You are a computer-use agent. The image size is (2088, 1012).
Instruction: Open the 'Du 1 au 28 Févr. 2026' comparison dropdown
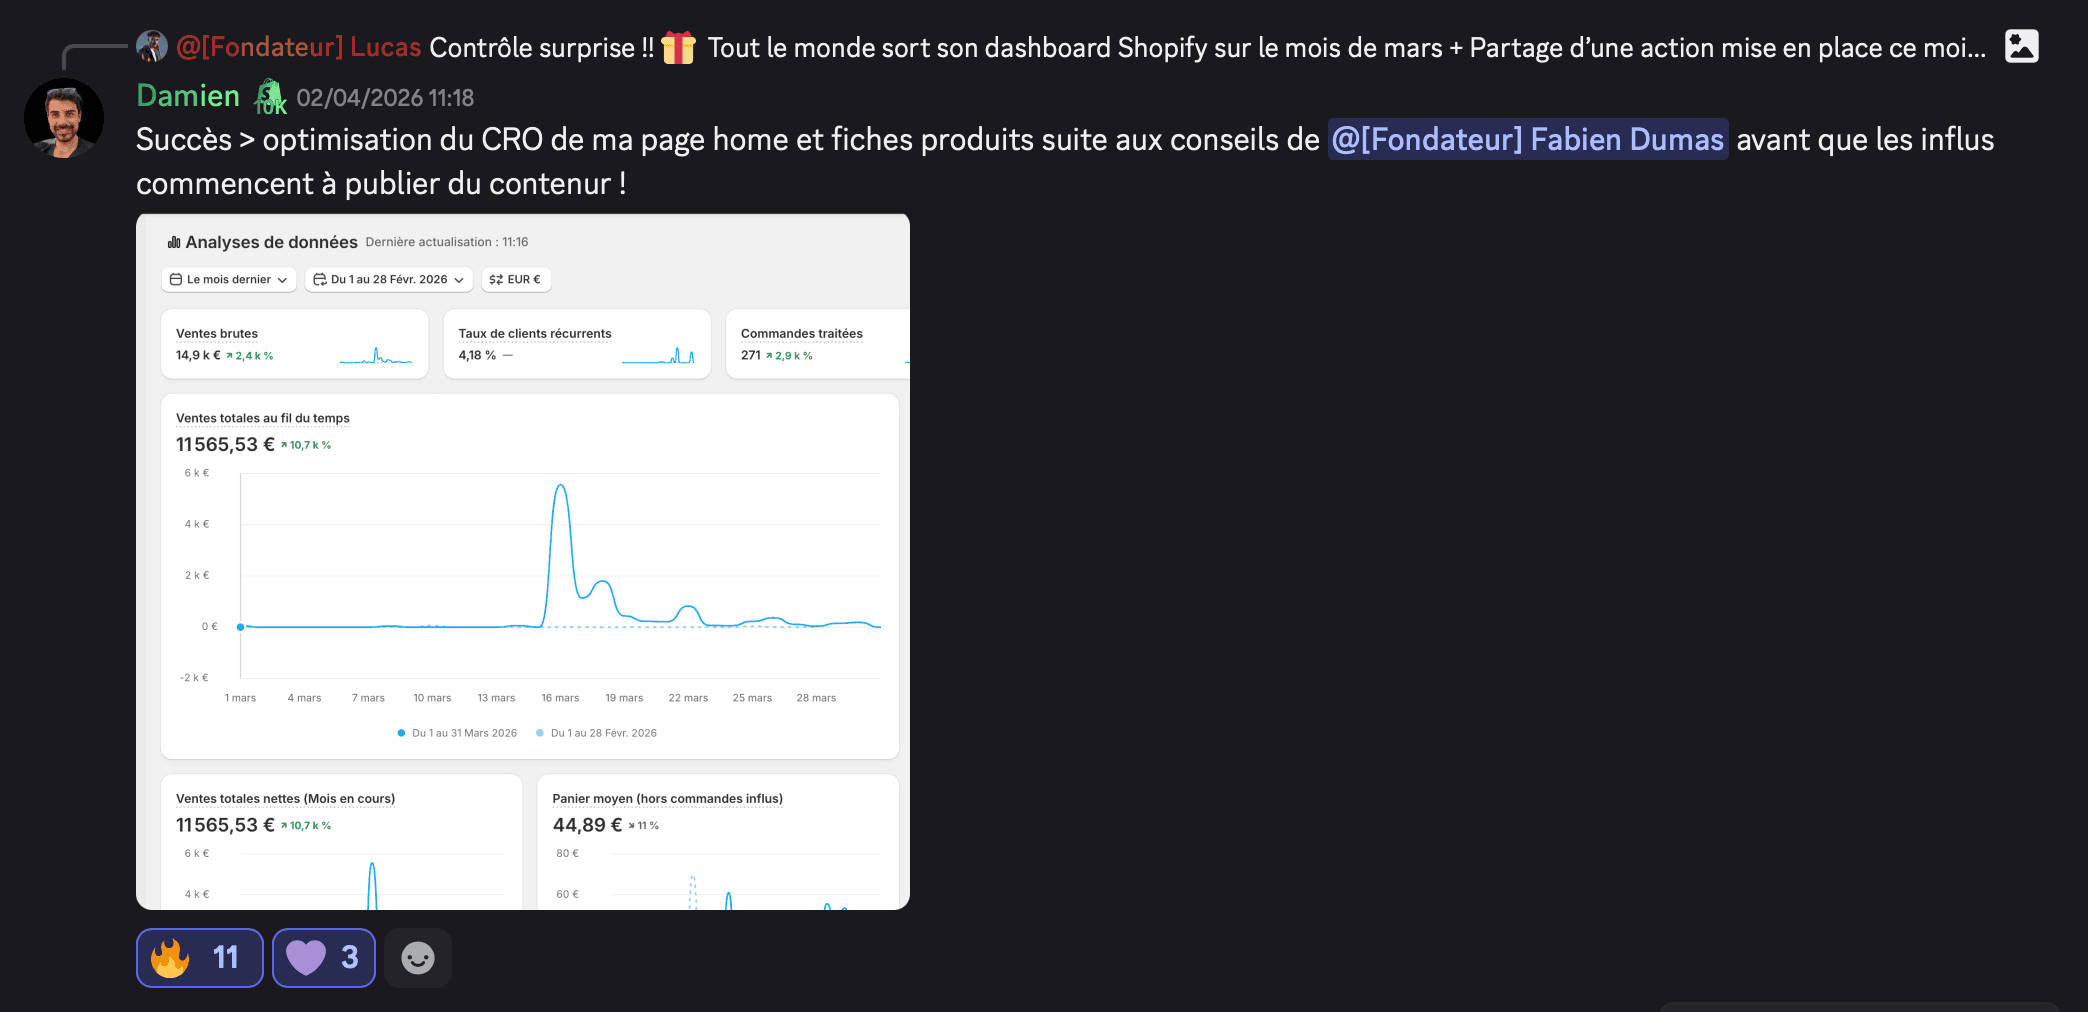tap(389, 279)
